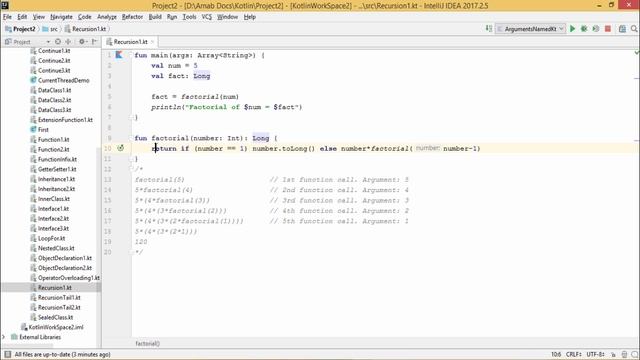The height and width of the screenshot is (360, 640).
Task: Fold the block comment at line 12
Action: 131,169
